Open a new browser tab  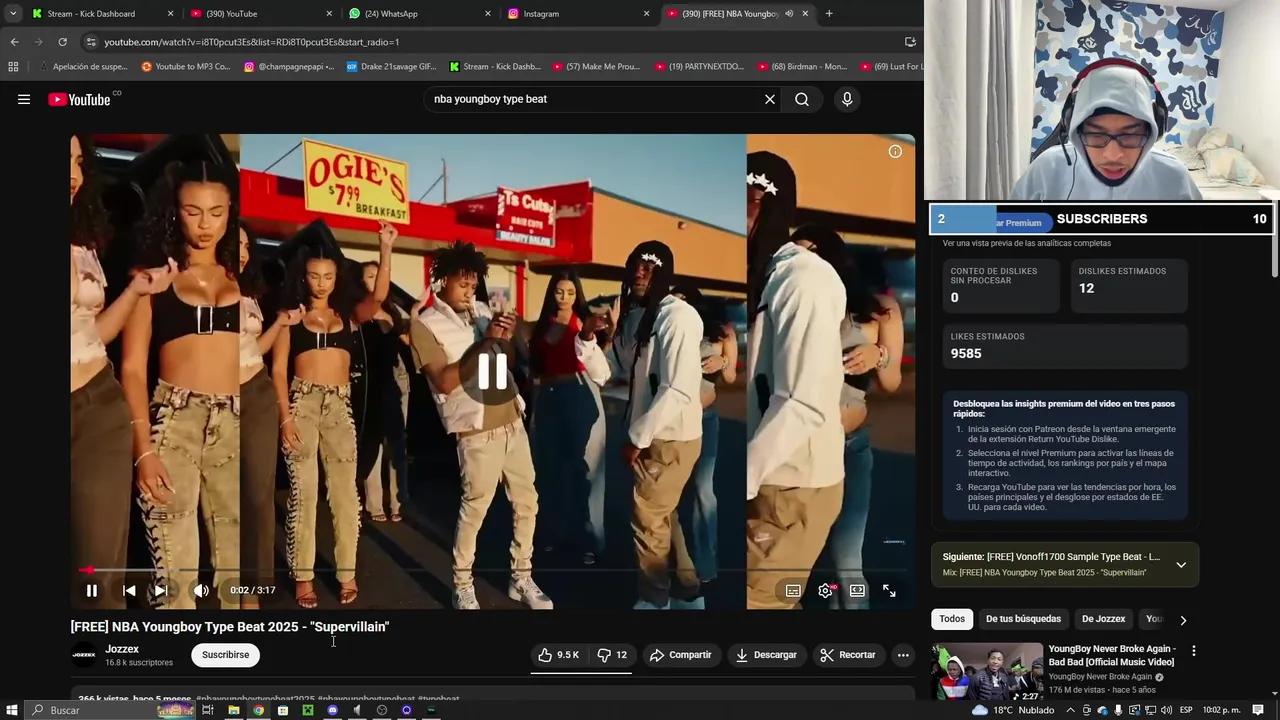829,13
